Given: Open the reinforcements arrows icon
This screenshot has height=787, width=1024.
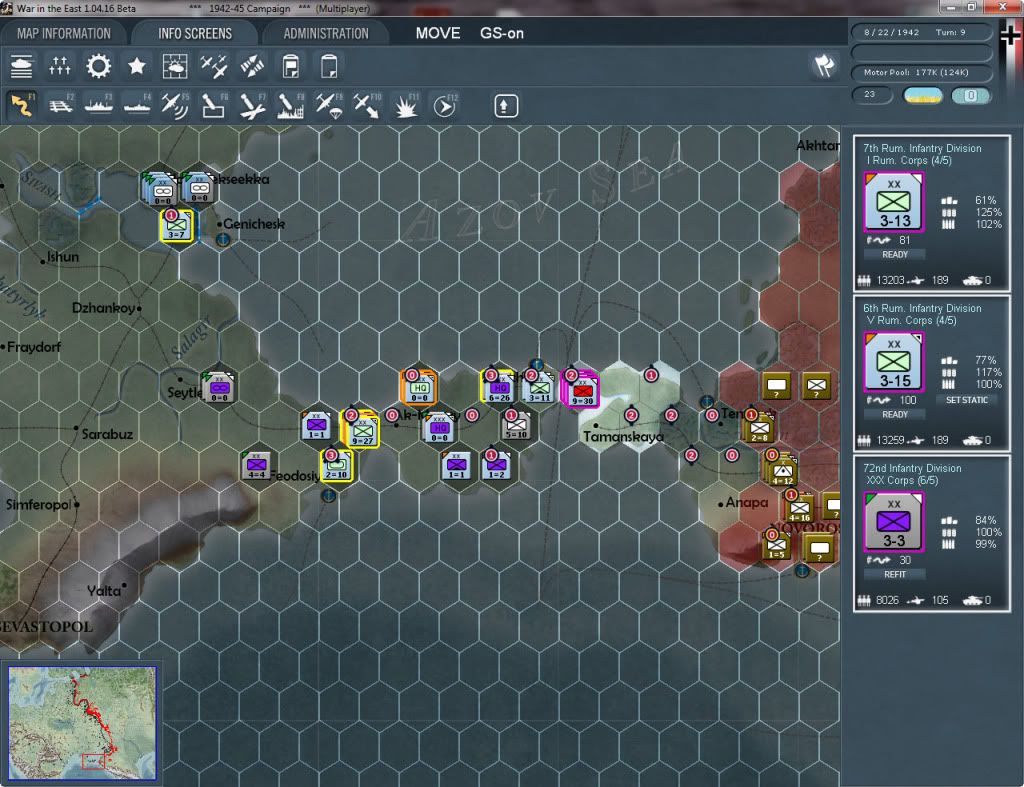Looking at the screenshot, I should click(x=60, y=66).
